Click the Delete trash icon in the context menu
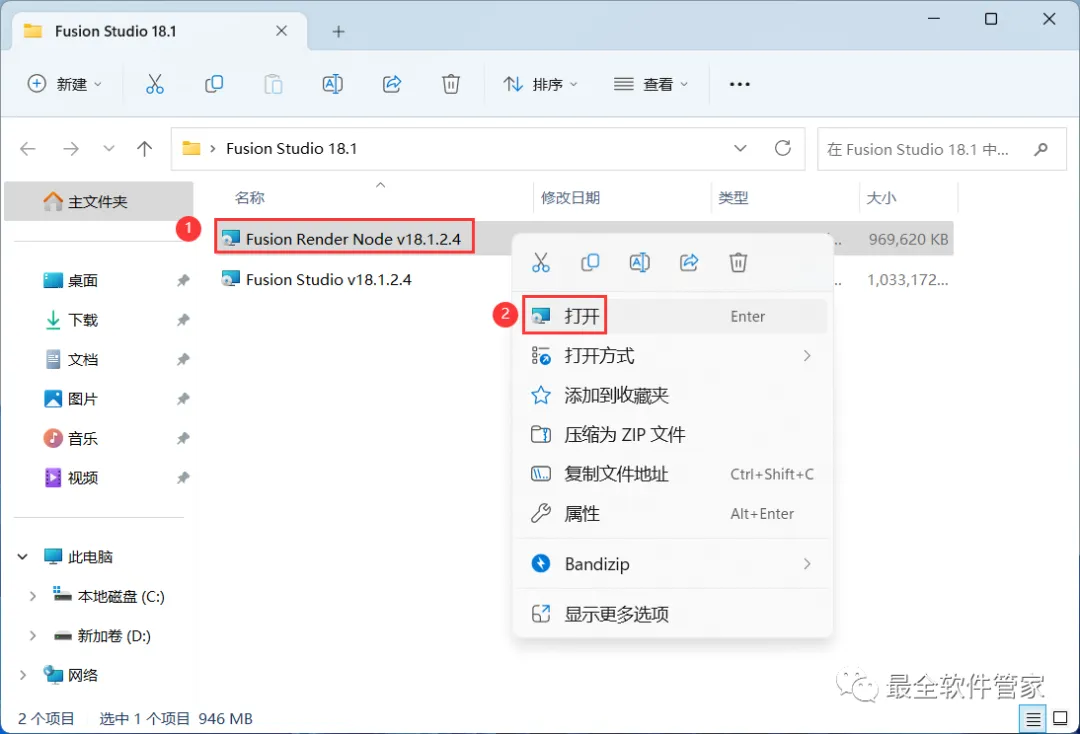The image size is (1080, 734). (x=738, y=262)
